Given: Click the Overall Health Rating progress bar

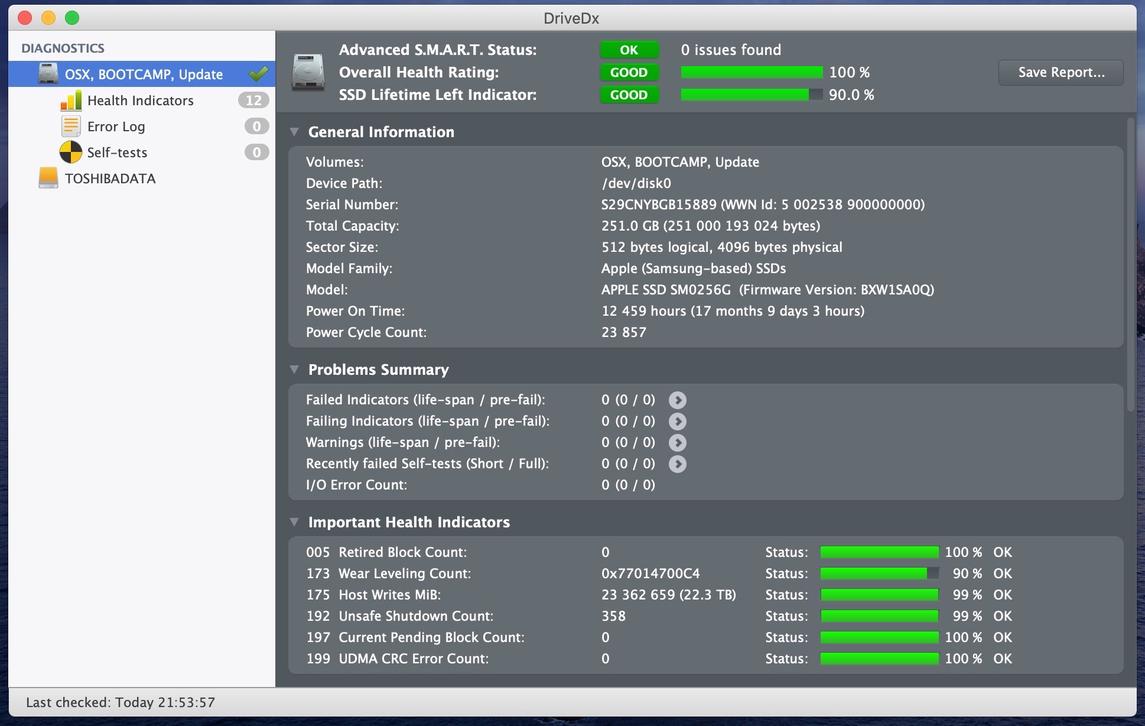Looking at the screenshot, I should [x=751, y=72].
